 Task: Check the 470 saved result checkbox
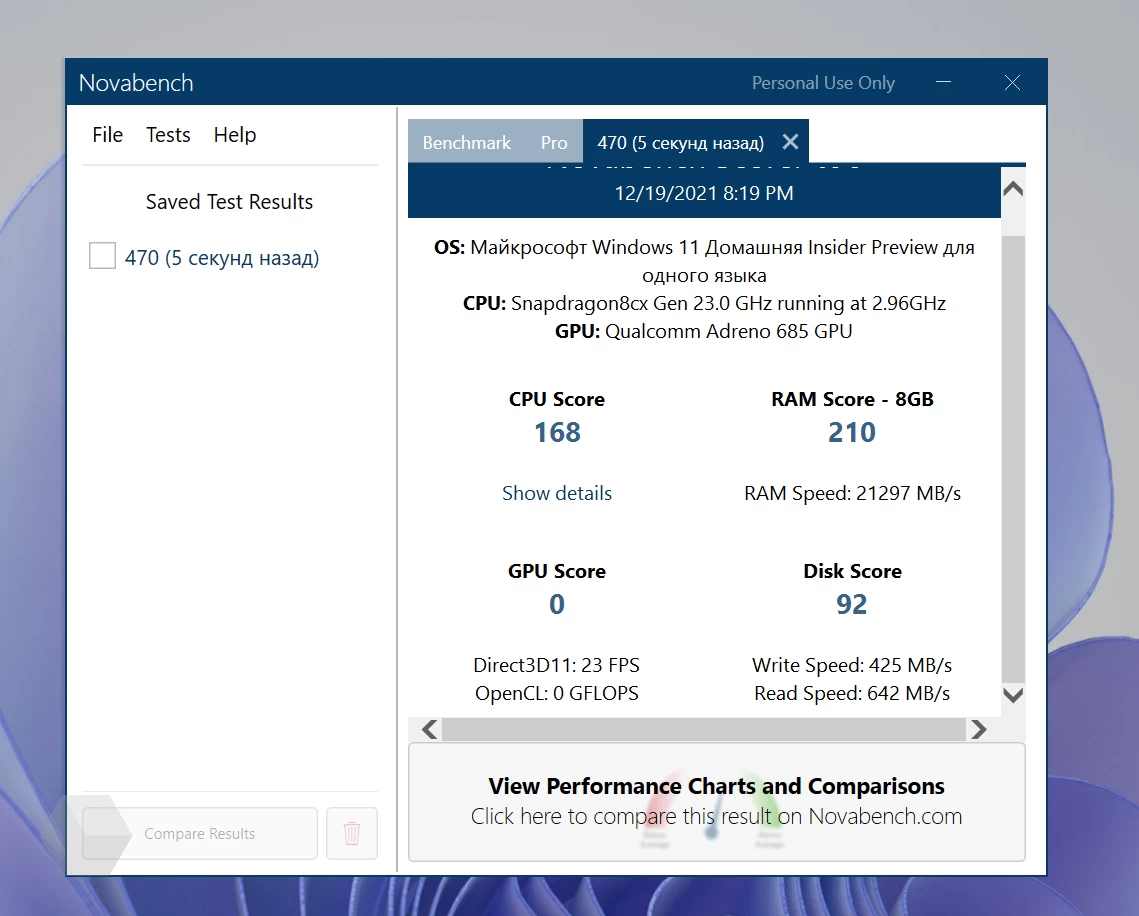pos(102,257)
